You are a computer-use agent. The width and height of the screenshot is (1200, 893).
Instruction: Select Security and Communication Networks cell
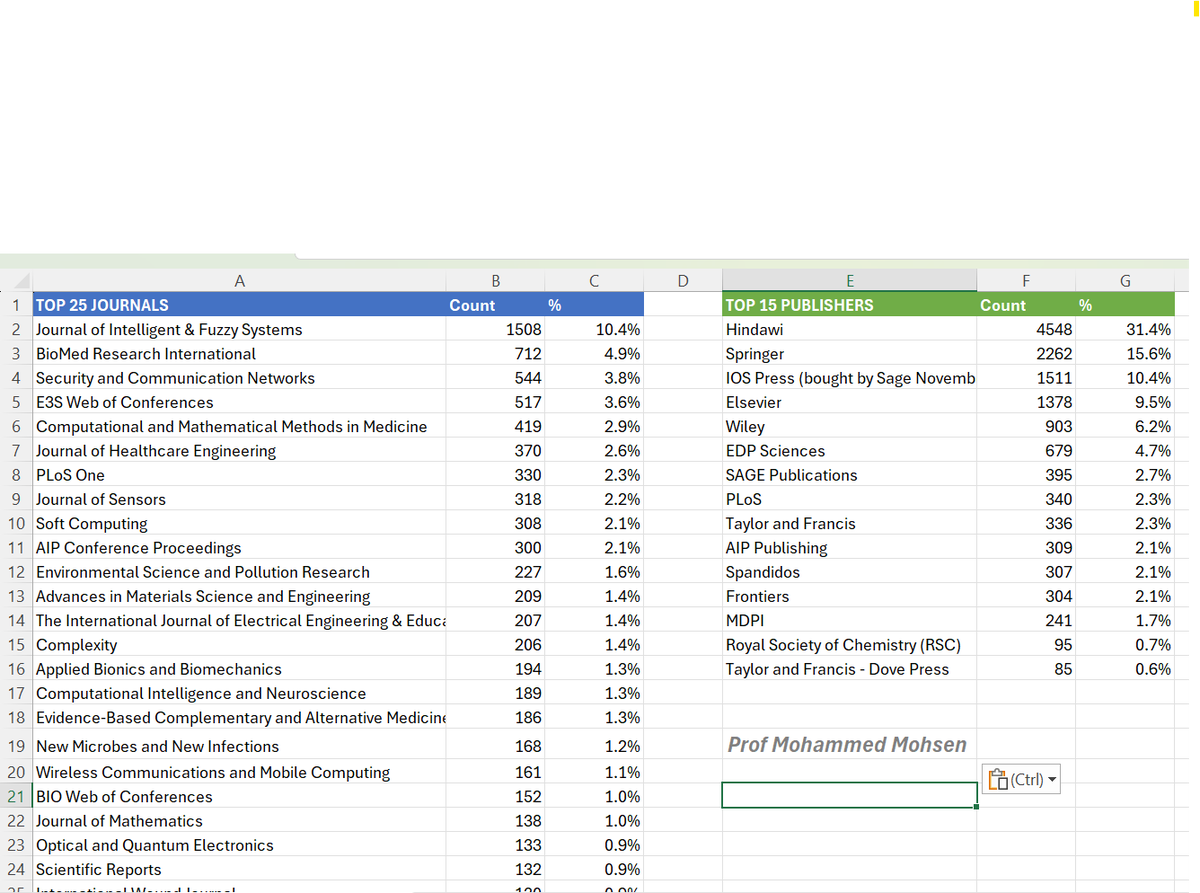pos(239,378)
